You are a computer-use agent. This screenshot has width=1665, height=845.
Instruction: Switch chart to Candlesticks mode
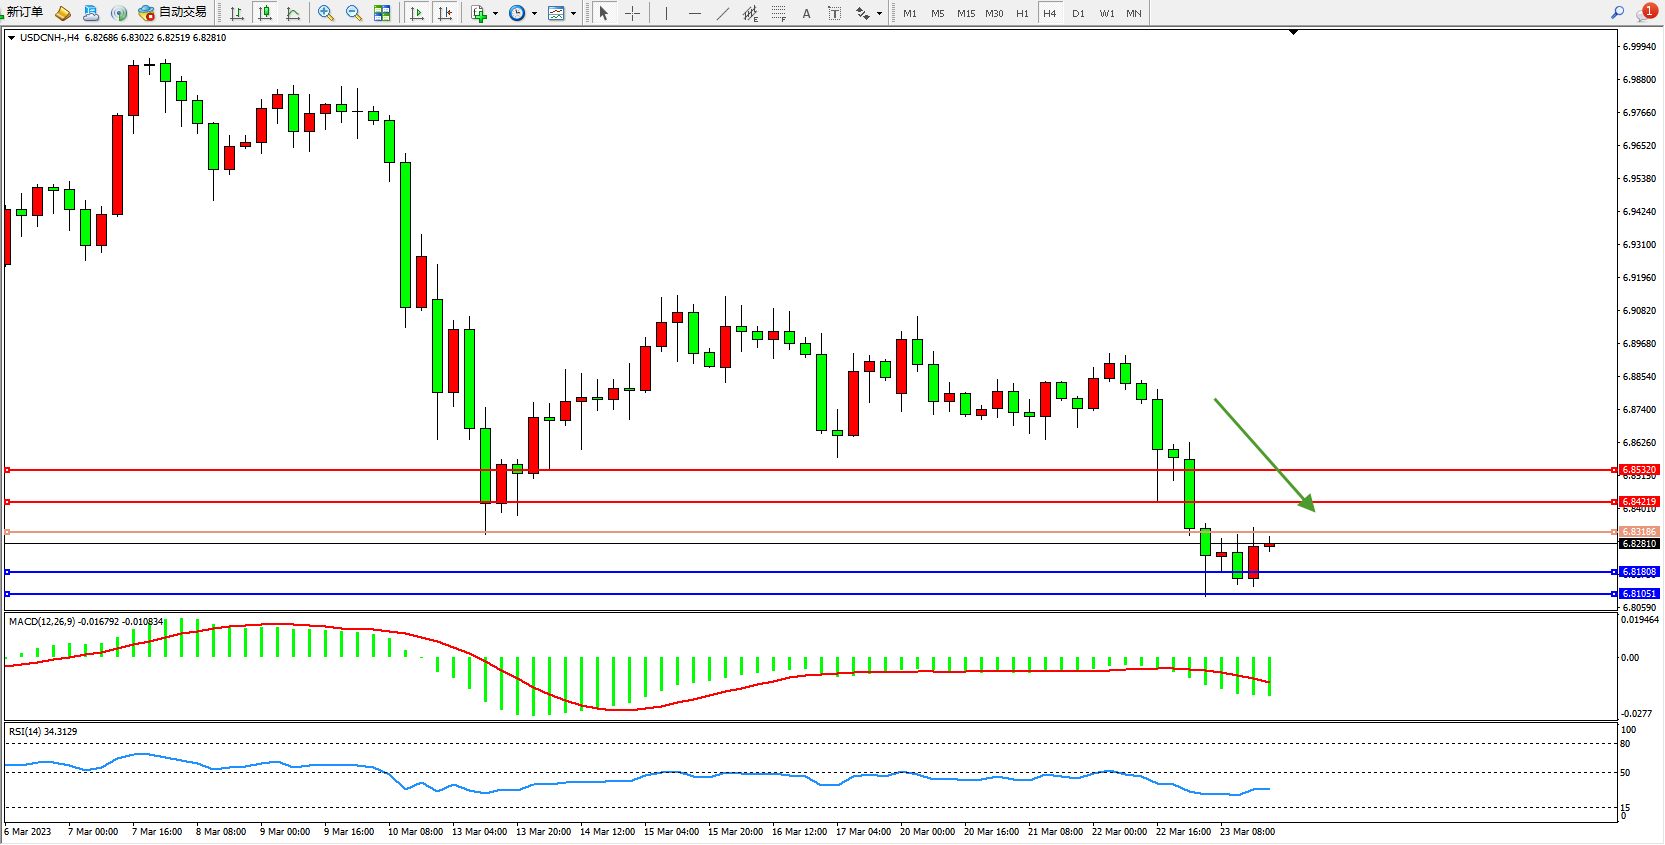tap(265, 13)
